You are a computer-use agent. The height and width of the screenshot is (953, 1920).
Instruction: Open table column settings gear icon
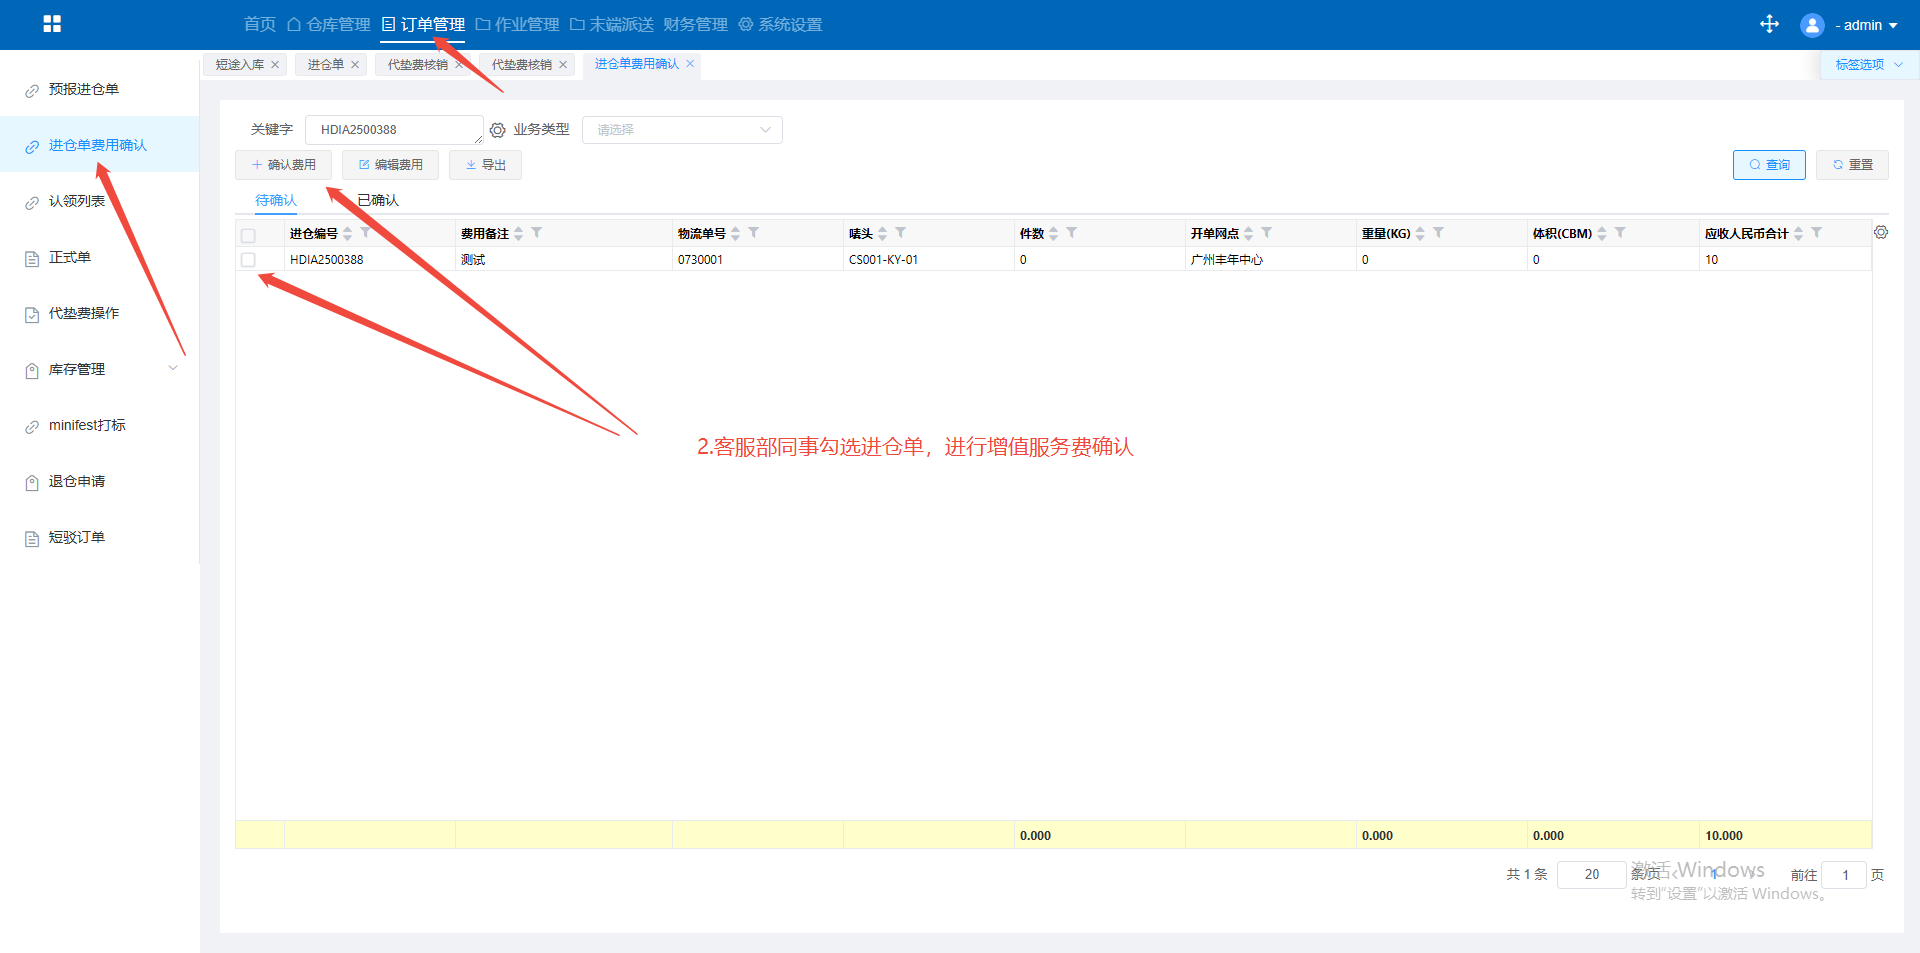pos(1881,232)
